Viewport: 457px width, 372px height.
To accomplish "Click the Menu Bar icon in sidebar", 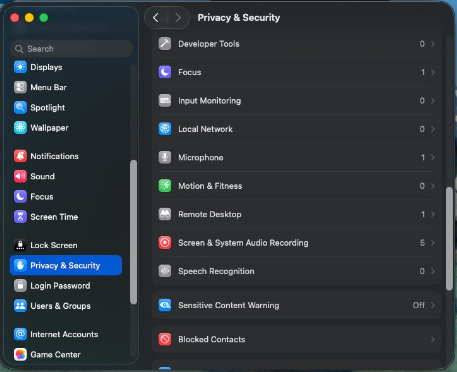I will click(20, 87).
